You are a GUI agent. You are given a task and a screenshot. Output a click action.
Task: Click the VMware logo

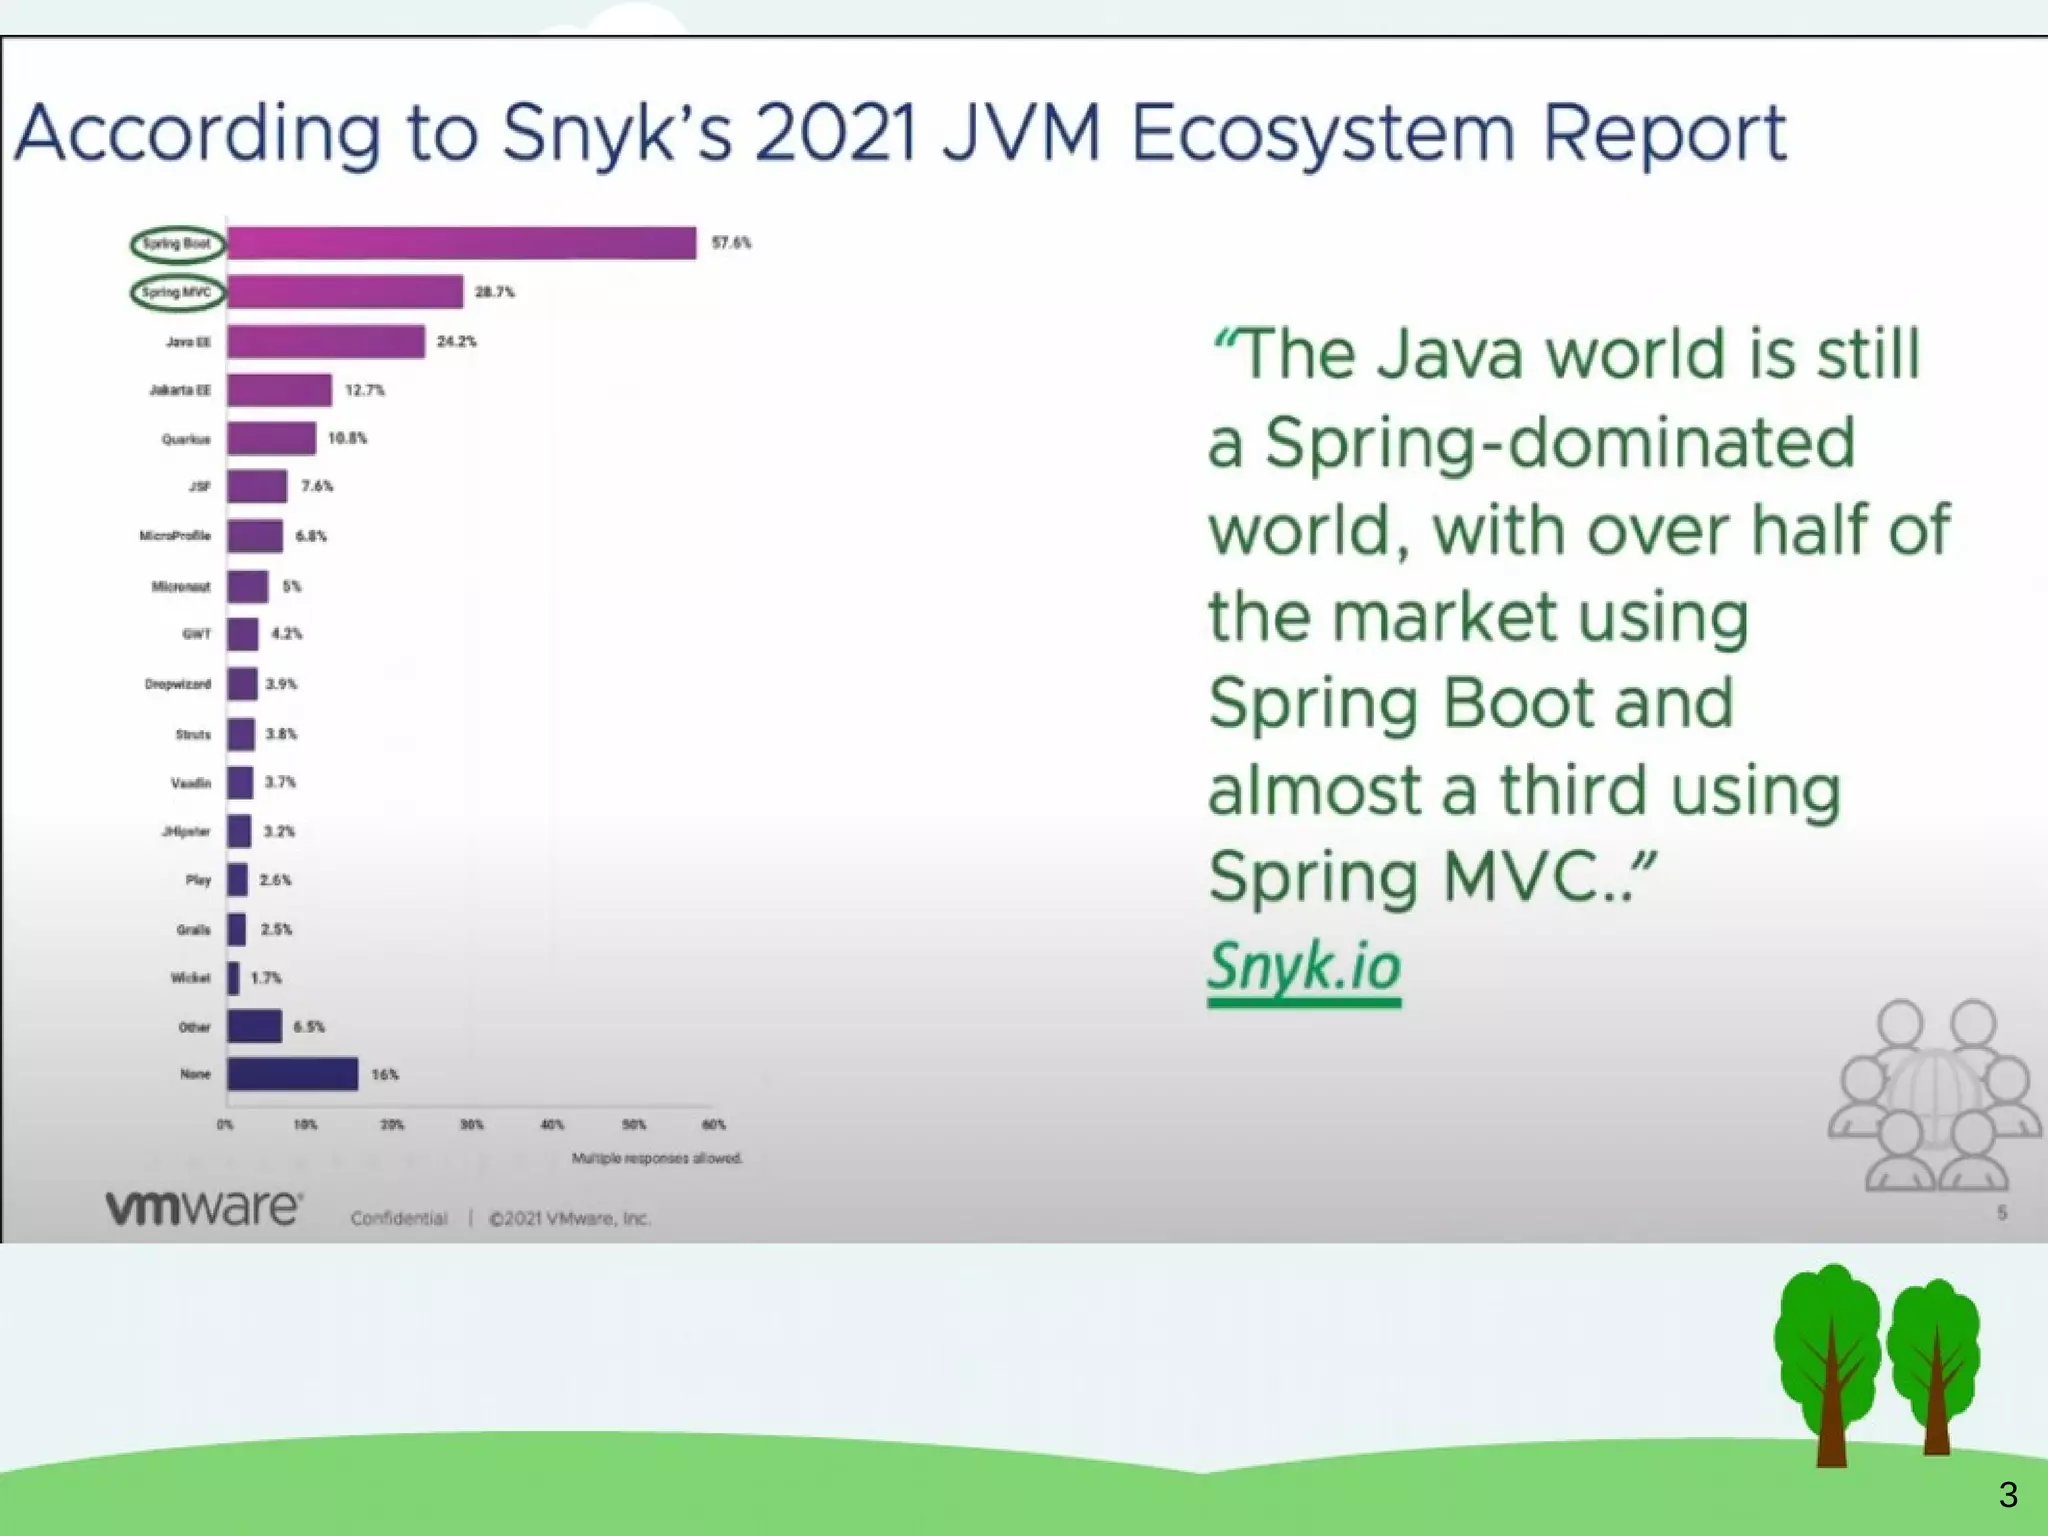tap(203, 1207)
